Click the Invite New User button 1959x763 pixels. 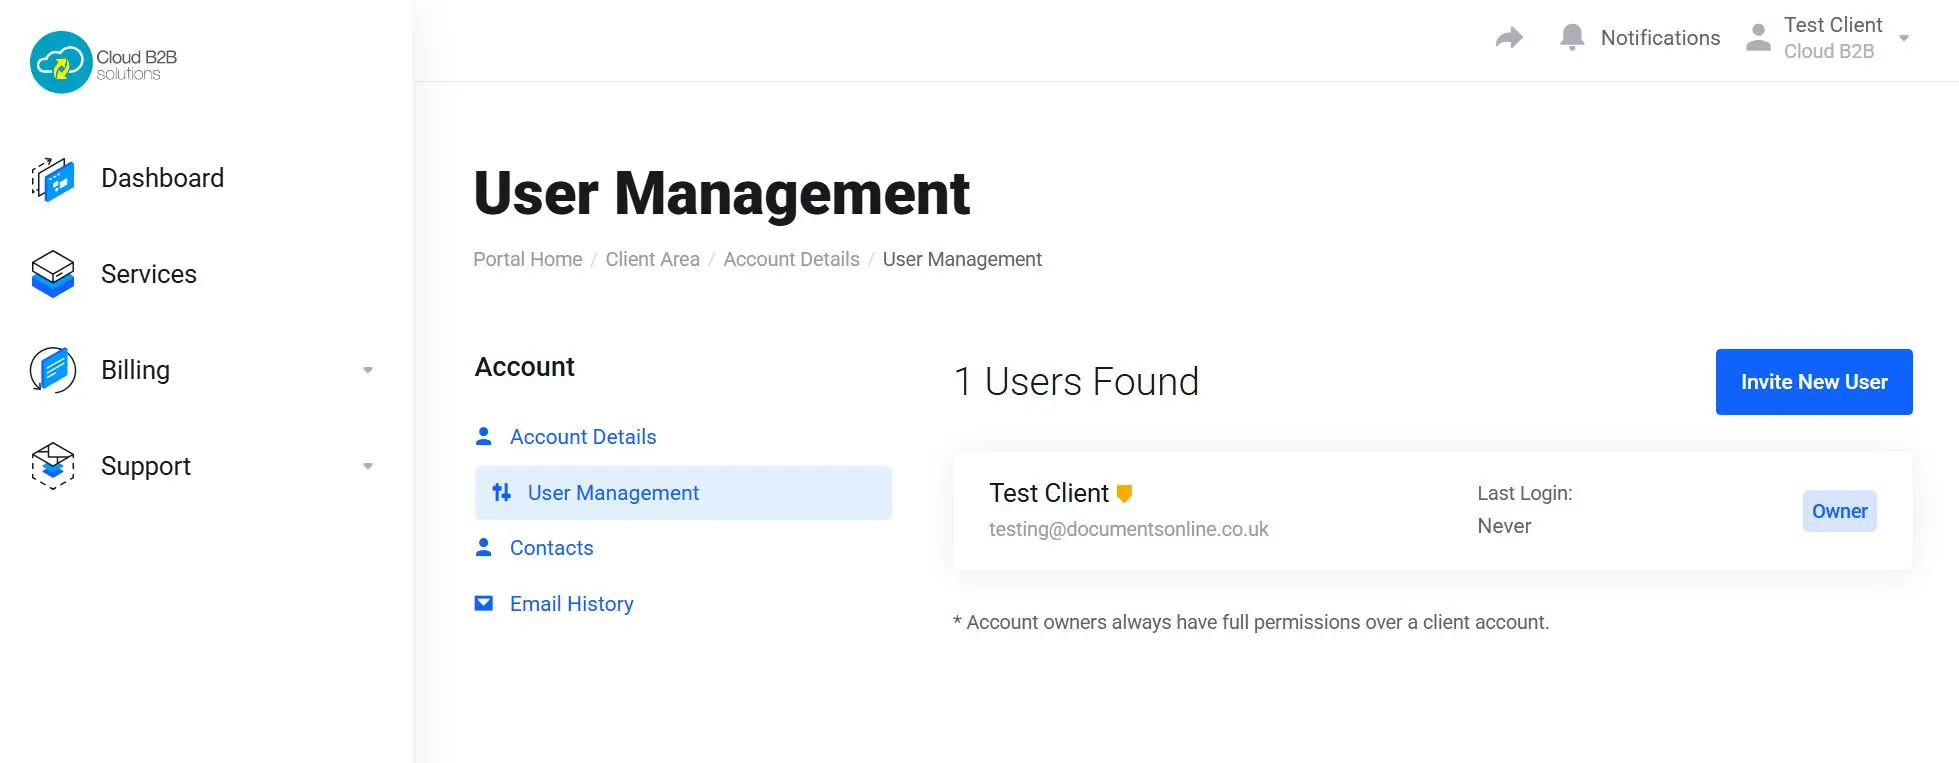[x=1814, y=382]
